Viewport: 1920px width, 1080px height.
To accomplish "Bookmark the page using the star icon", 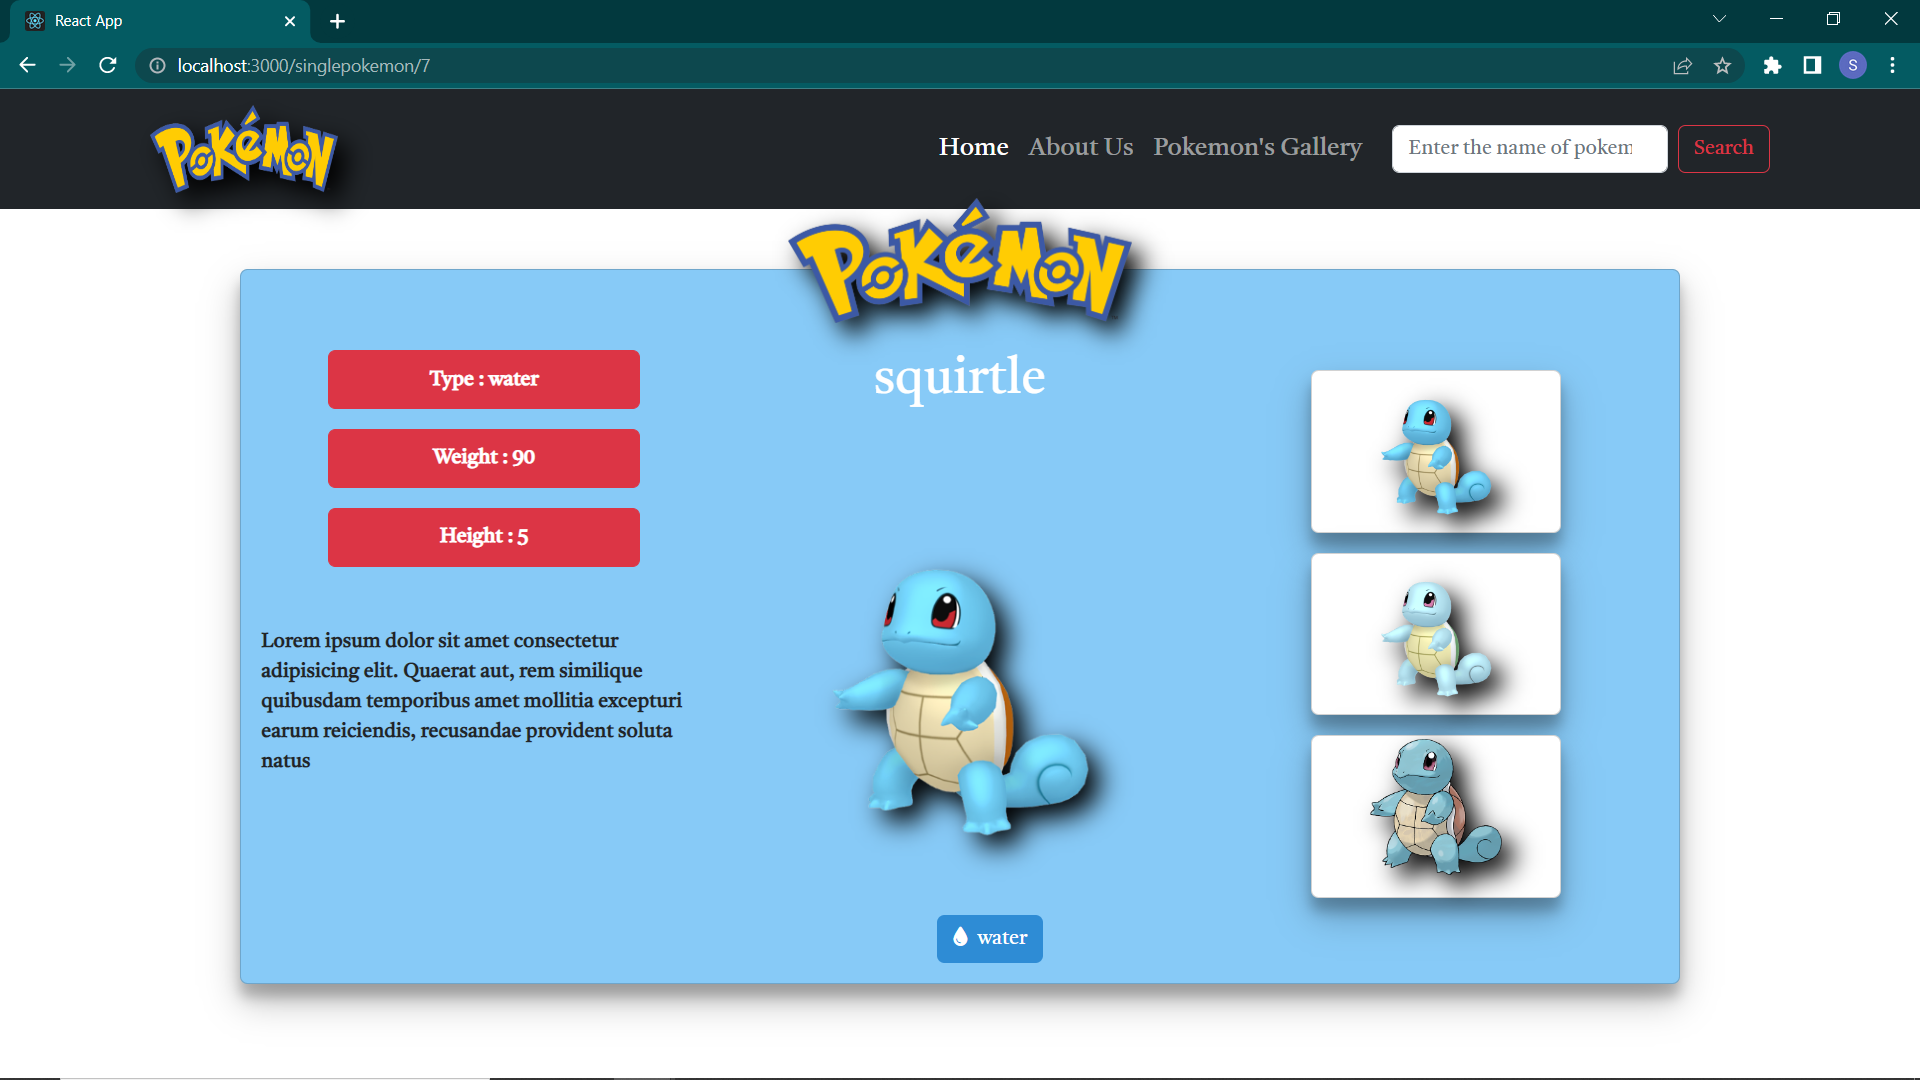I will click(x=1723, y=65).
